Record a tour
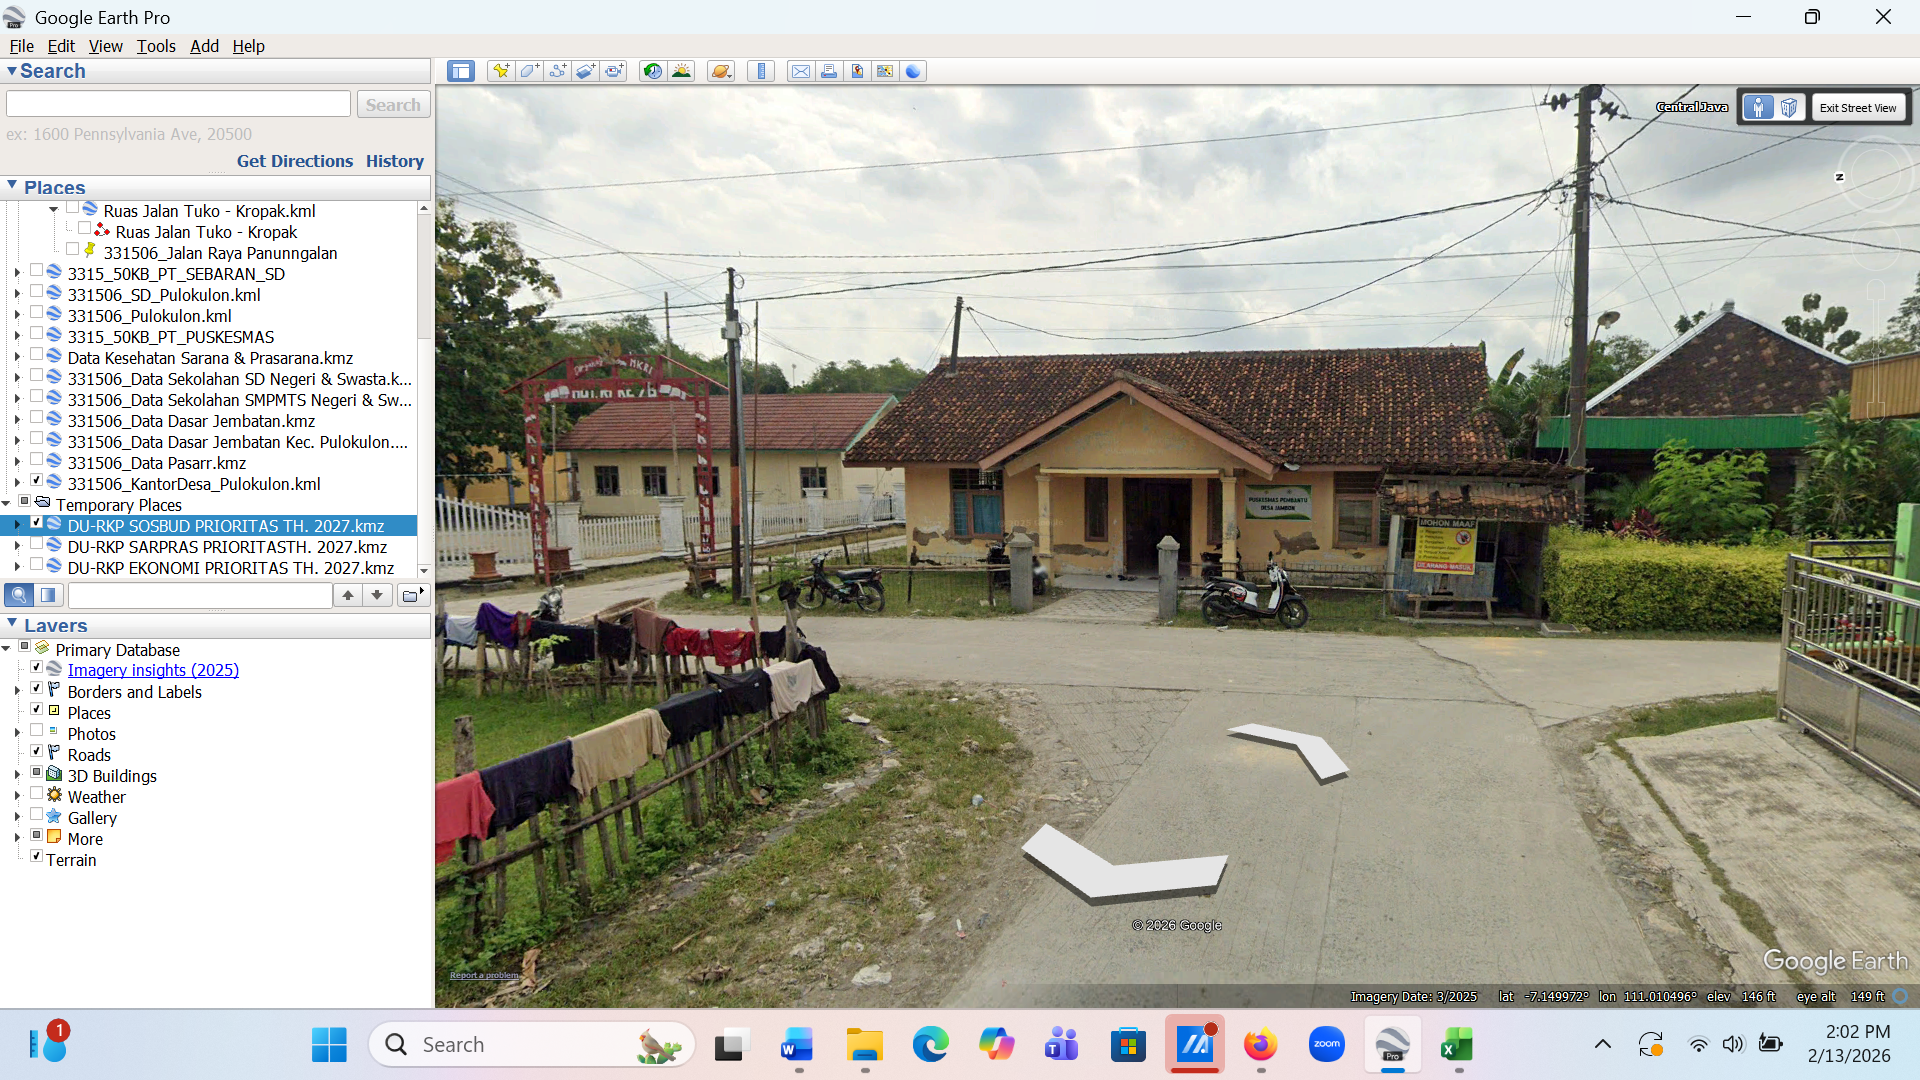The width and height of the screenshot is (1920, 1080). (614, 71)
